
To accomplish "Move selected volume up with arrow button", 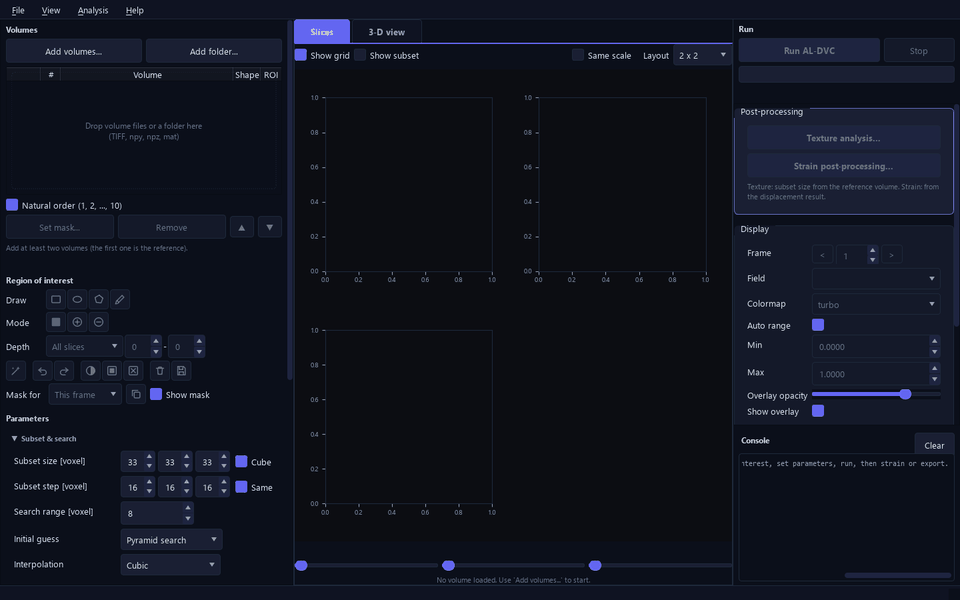I will click(x=242, y=227).
